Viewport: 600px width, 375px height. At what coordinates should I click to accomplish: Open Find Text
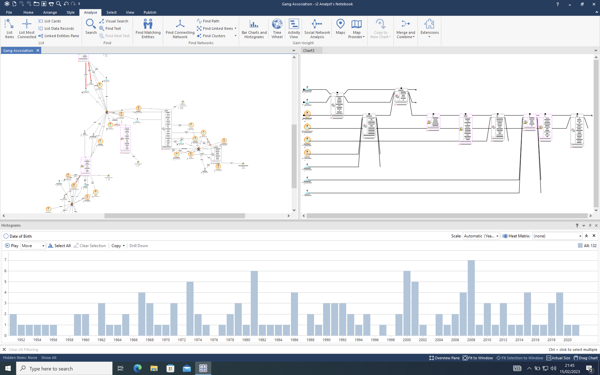click(x=110, y=28)
